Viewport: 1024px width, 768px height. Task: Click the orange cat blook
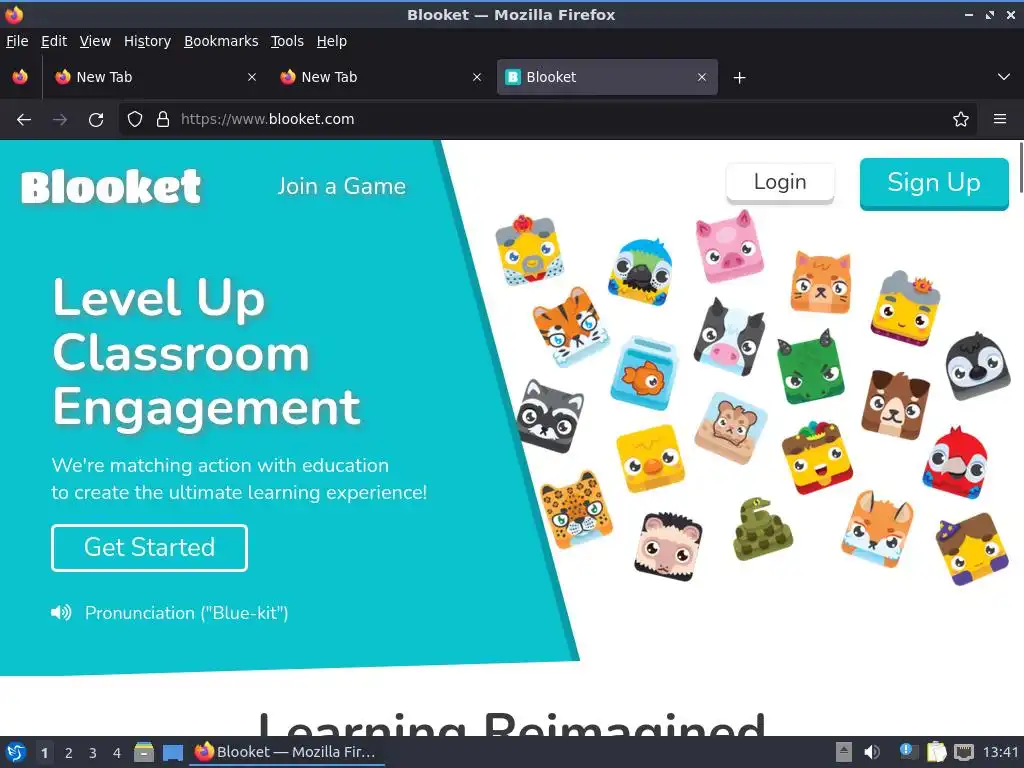(821, 283)
